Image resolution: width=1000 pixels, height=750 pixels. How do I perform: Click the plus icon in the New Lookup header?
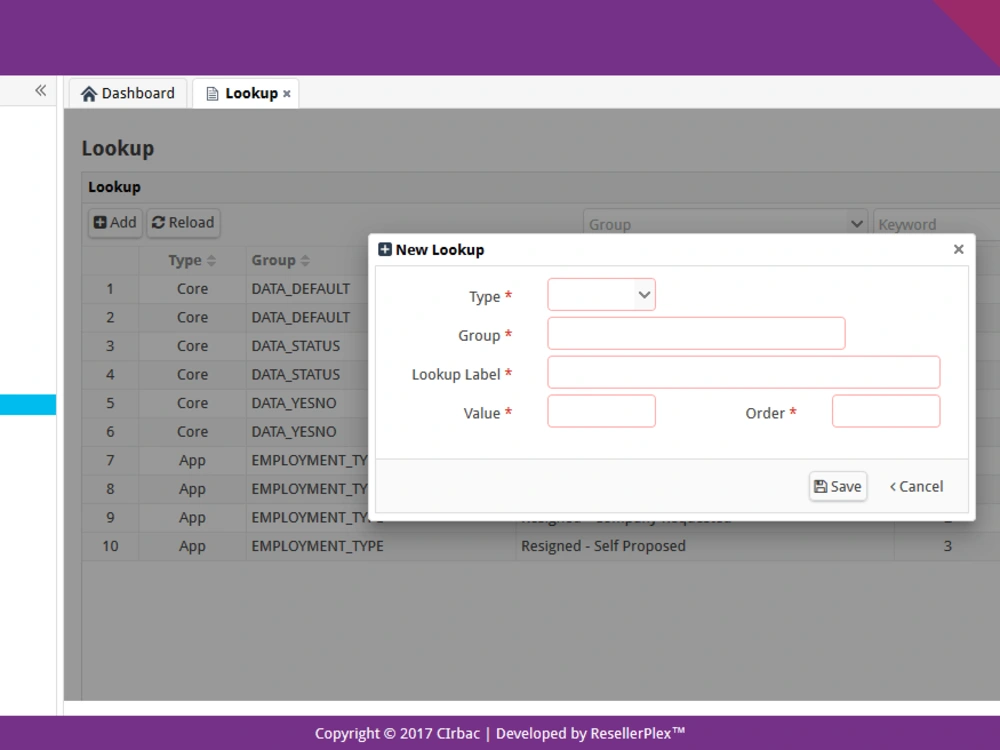click(x=384, y=249)
